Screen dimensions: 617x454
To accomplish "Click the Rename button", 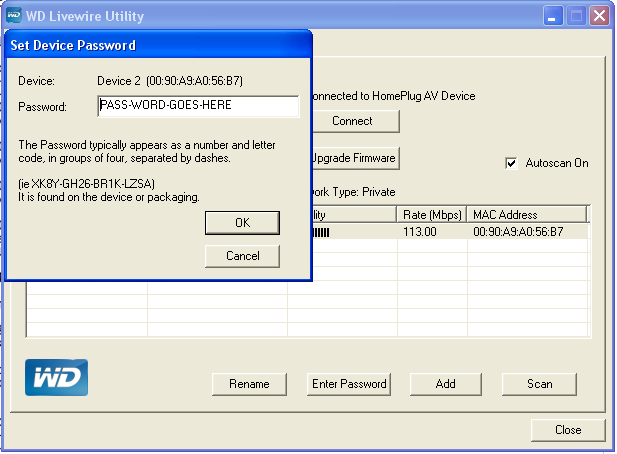I will [249, 384].
